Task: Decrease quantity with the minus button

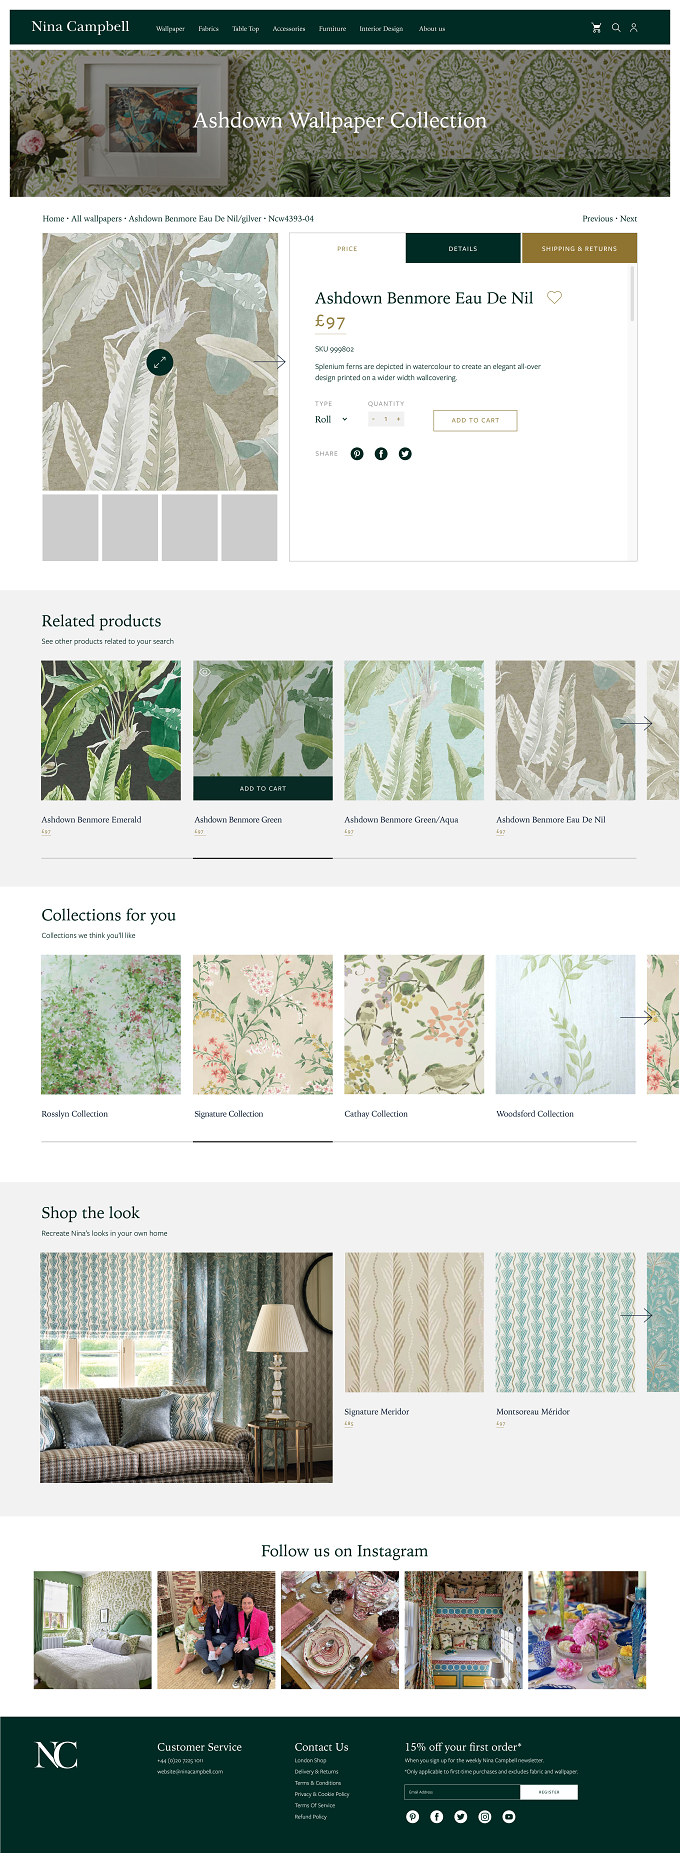Action: pyautogui.click(x=373, y=420)
